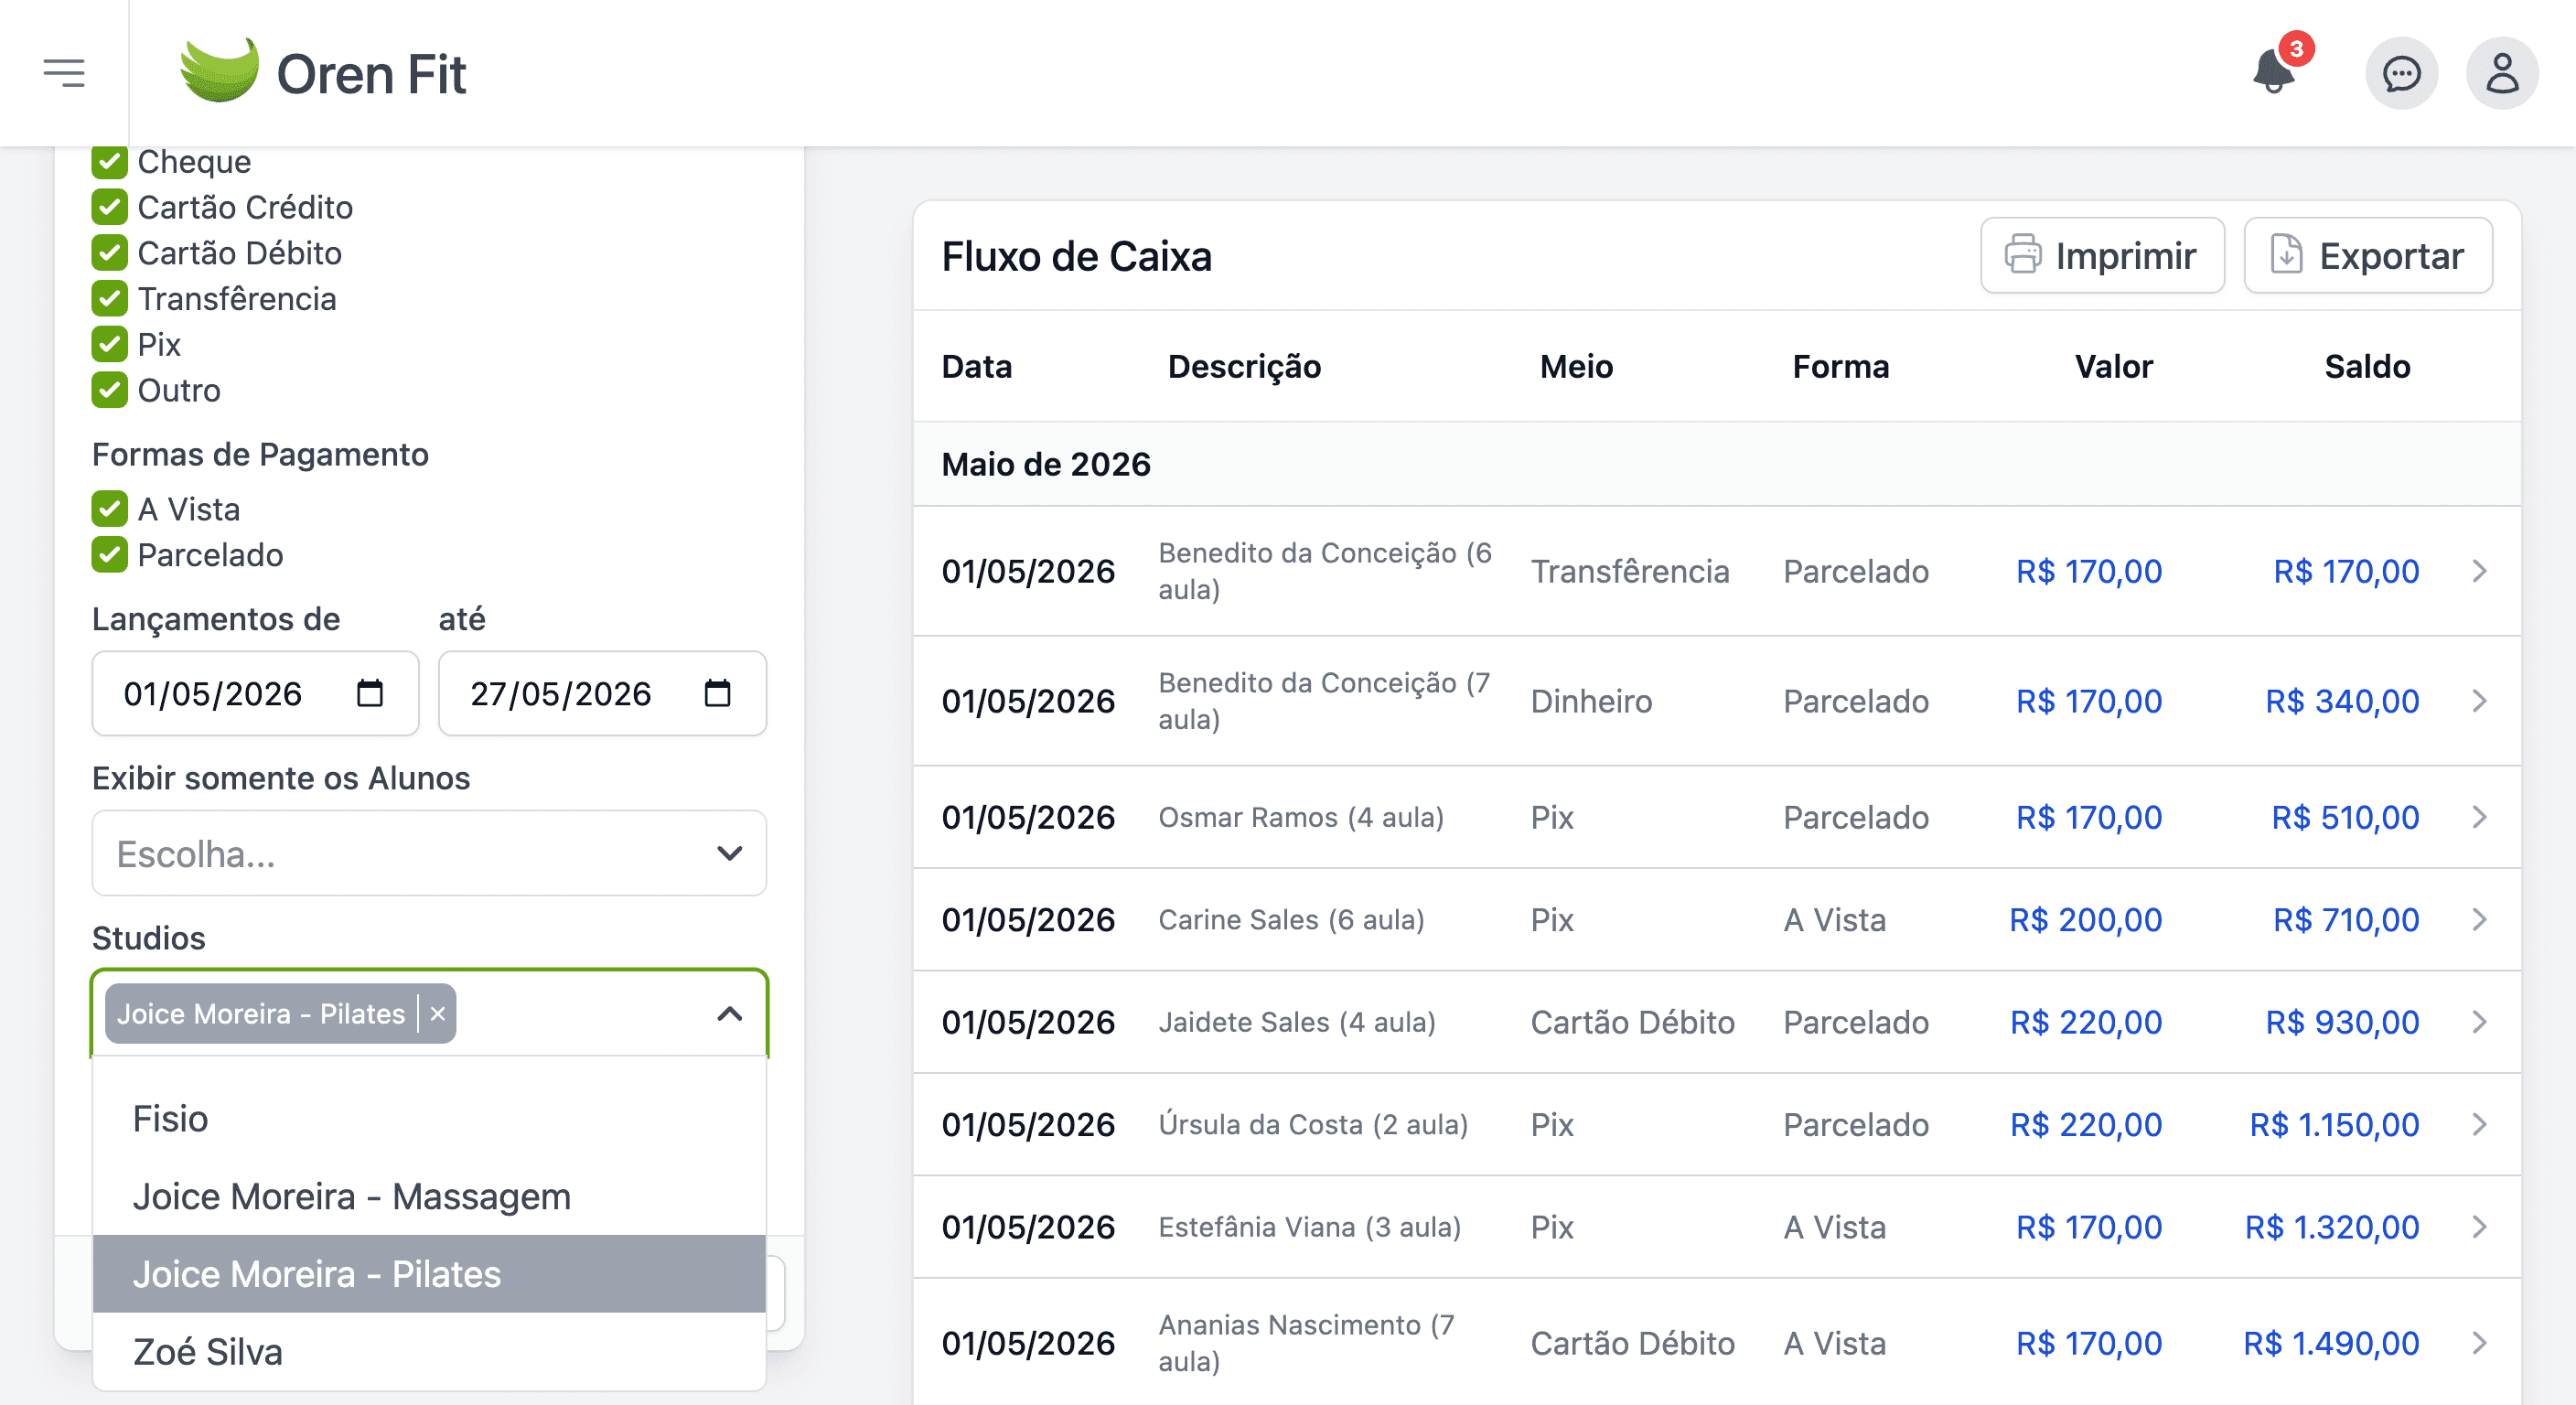Open notifications bell with 3 alerts
Viewport: 2576px width, 1405px height.
2277,70
